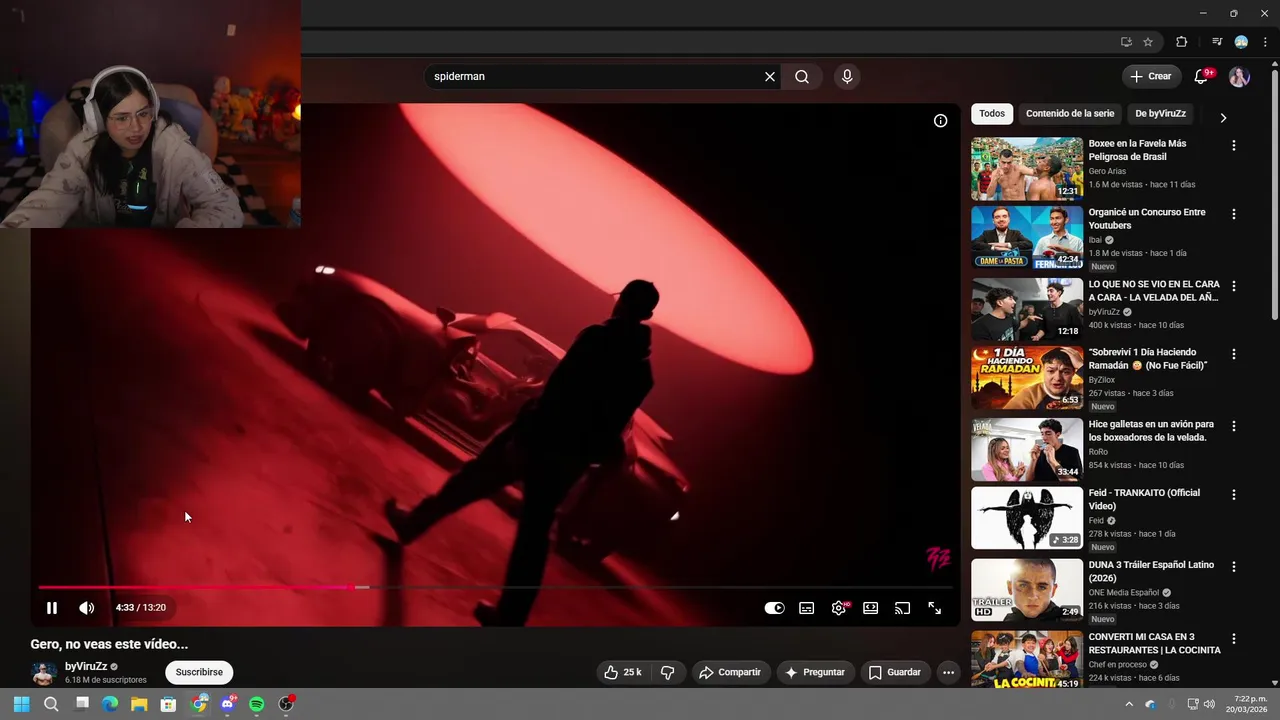Open the player settings gear

839,608
